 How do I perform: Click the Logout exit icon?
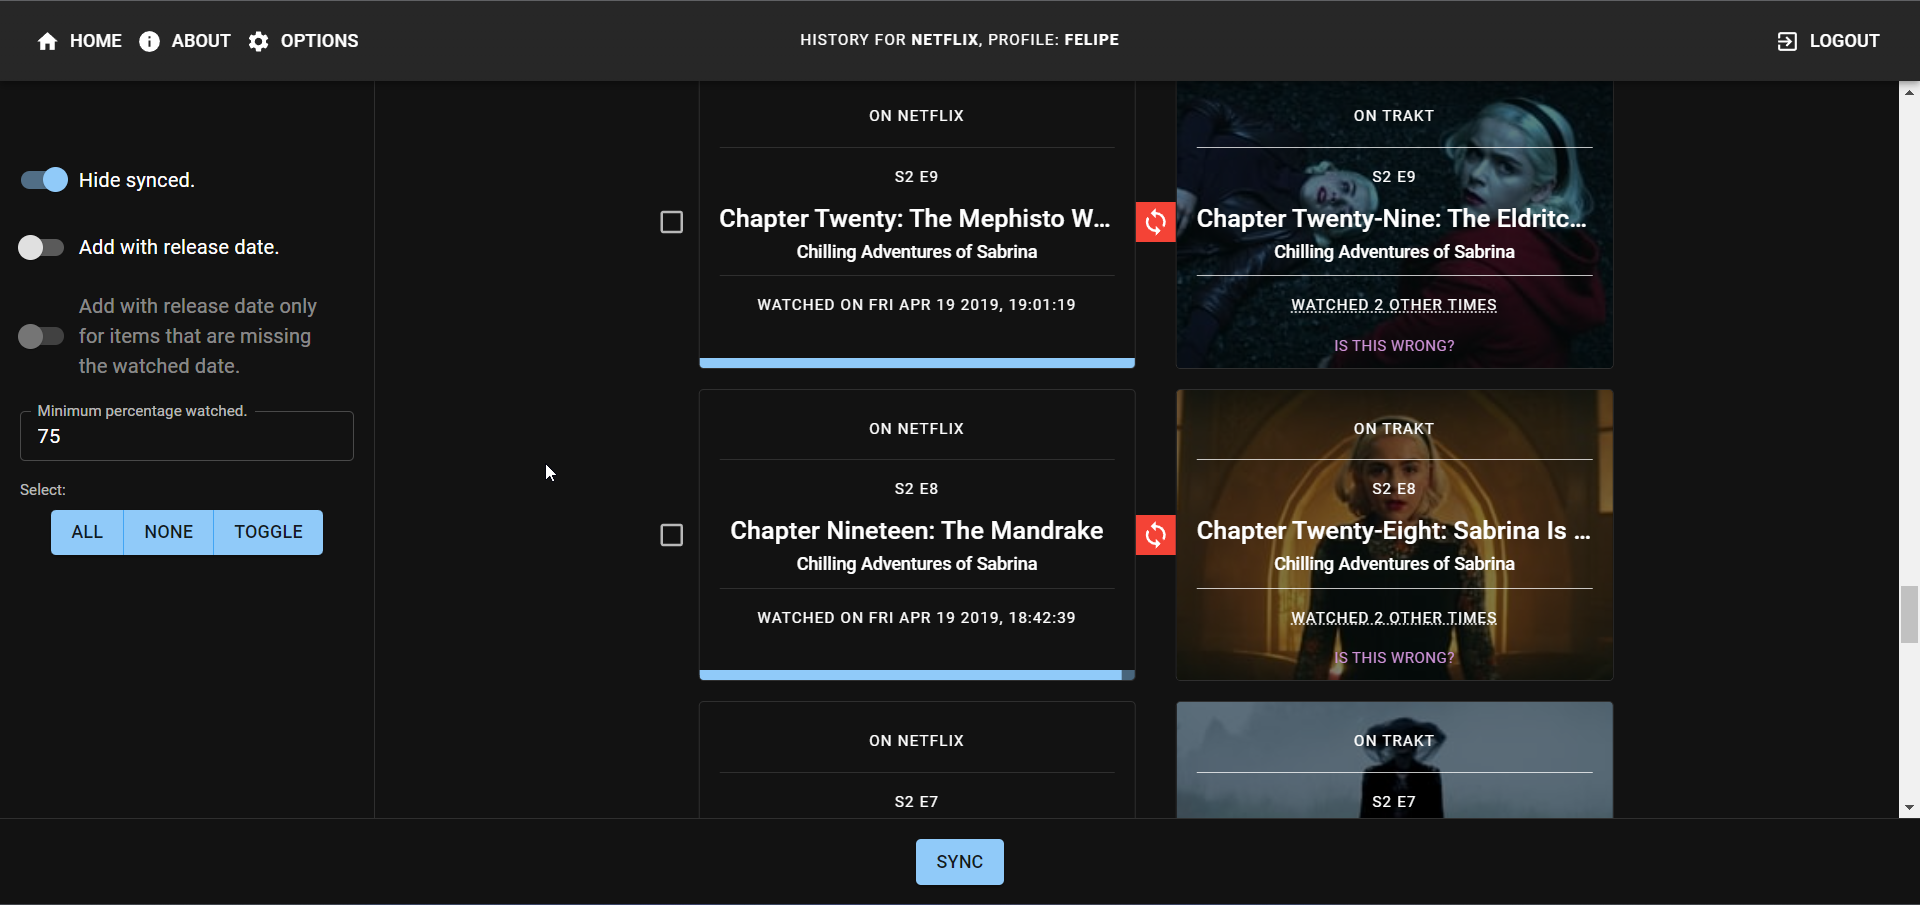pos(1787,41)
